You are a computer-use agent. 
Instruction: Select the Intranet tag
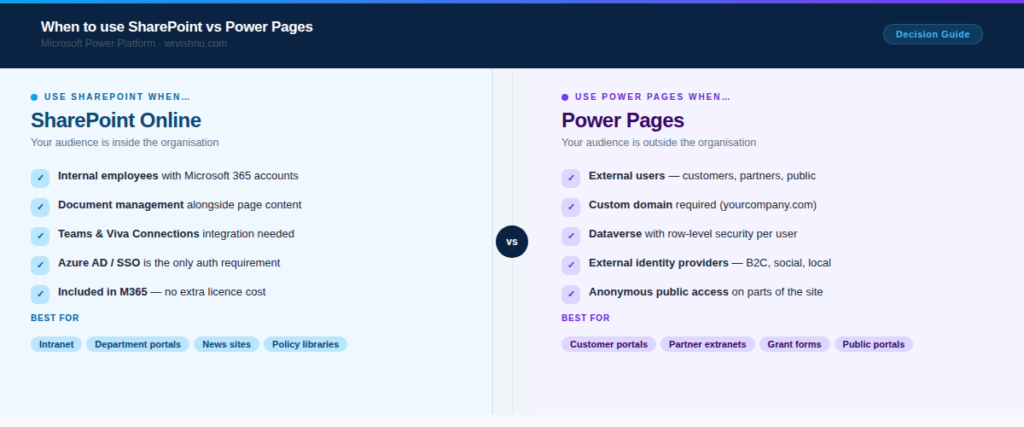pos(56,344)
